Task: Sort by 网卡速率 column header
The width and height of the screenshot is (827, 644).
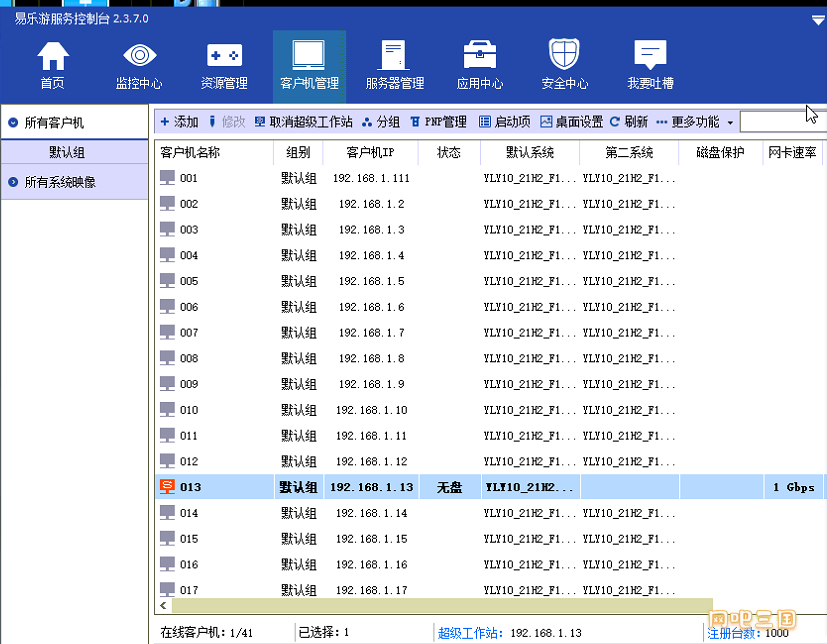Action: click(x=792, y=152)
